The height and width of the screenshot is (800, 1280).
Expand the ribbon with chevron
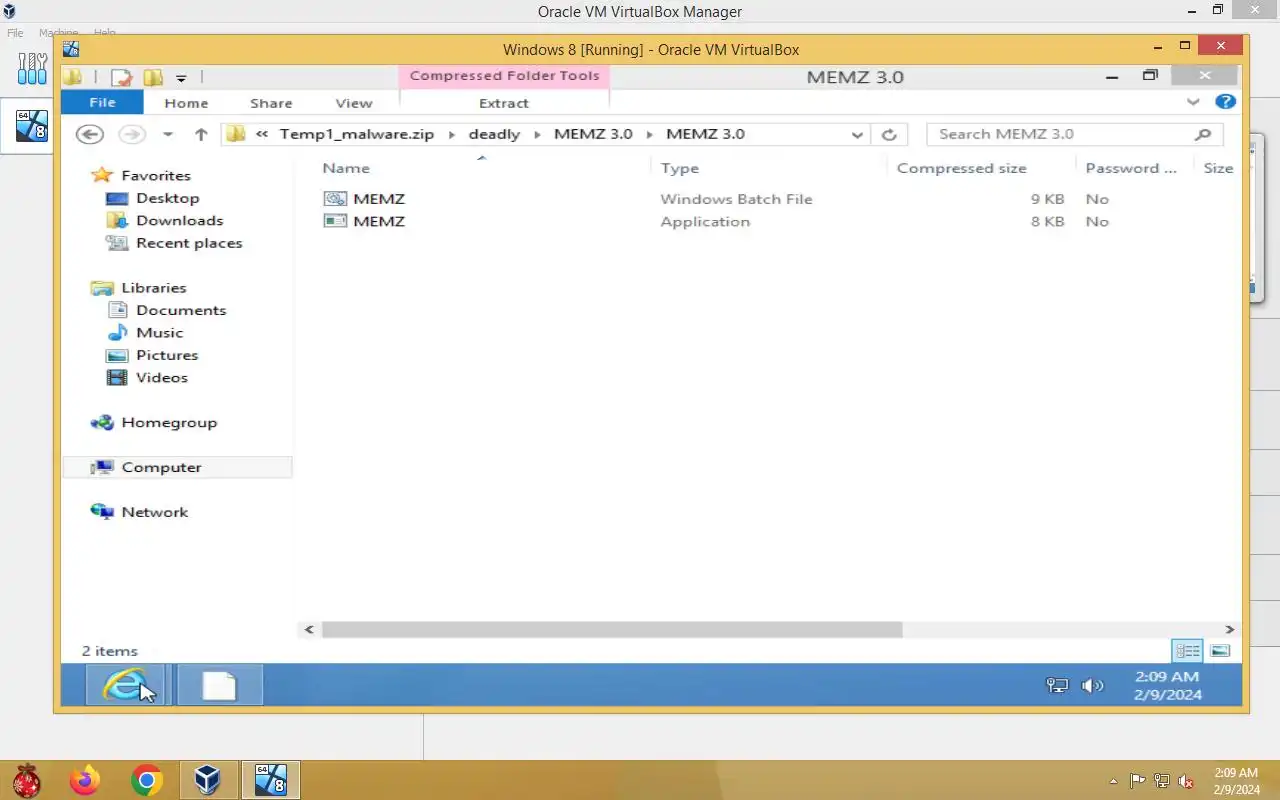click(1193, 102)
